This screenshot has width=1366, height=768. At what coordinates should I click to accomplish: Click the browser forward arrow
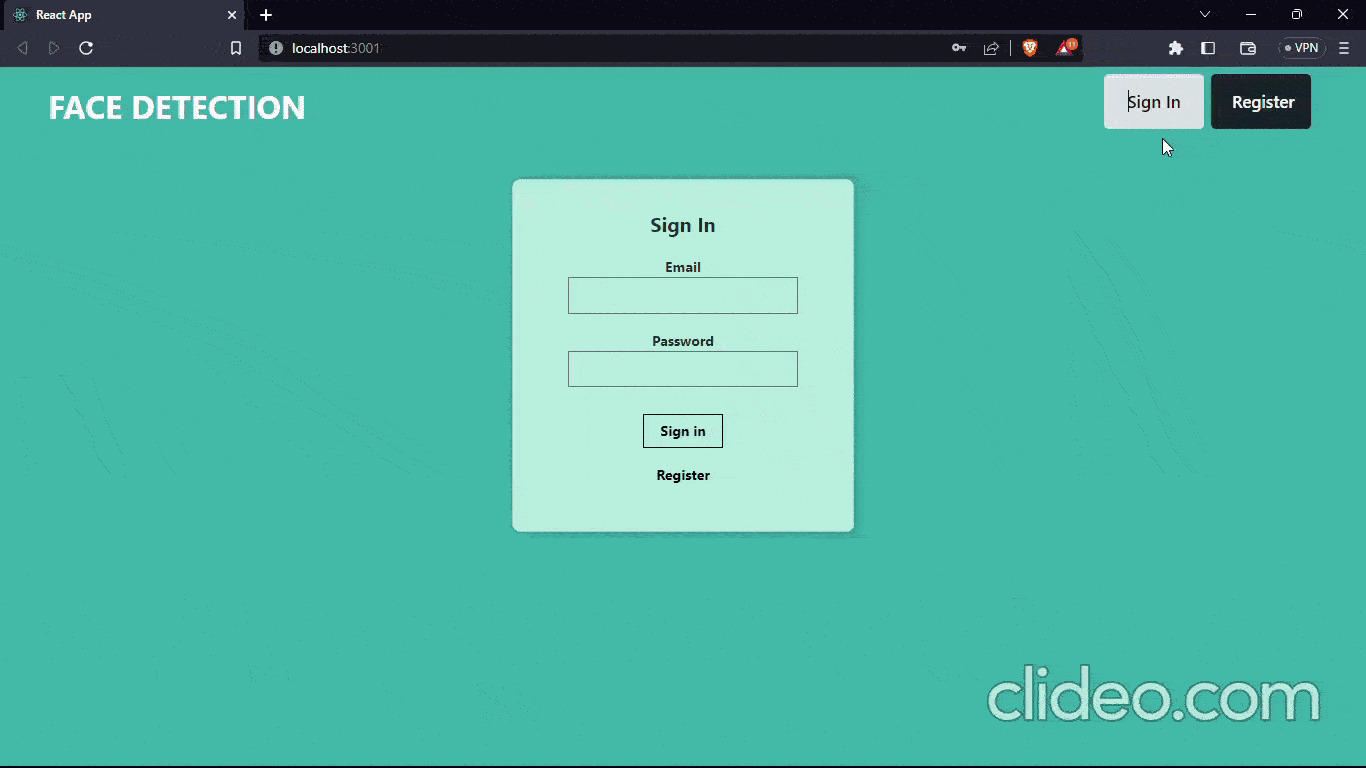click(54, 48)
